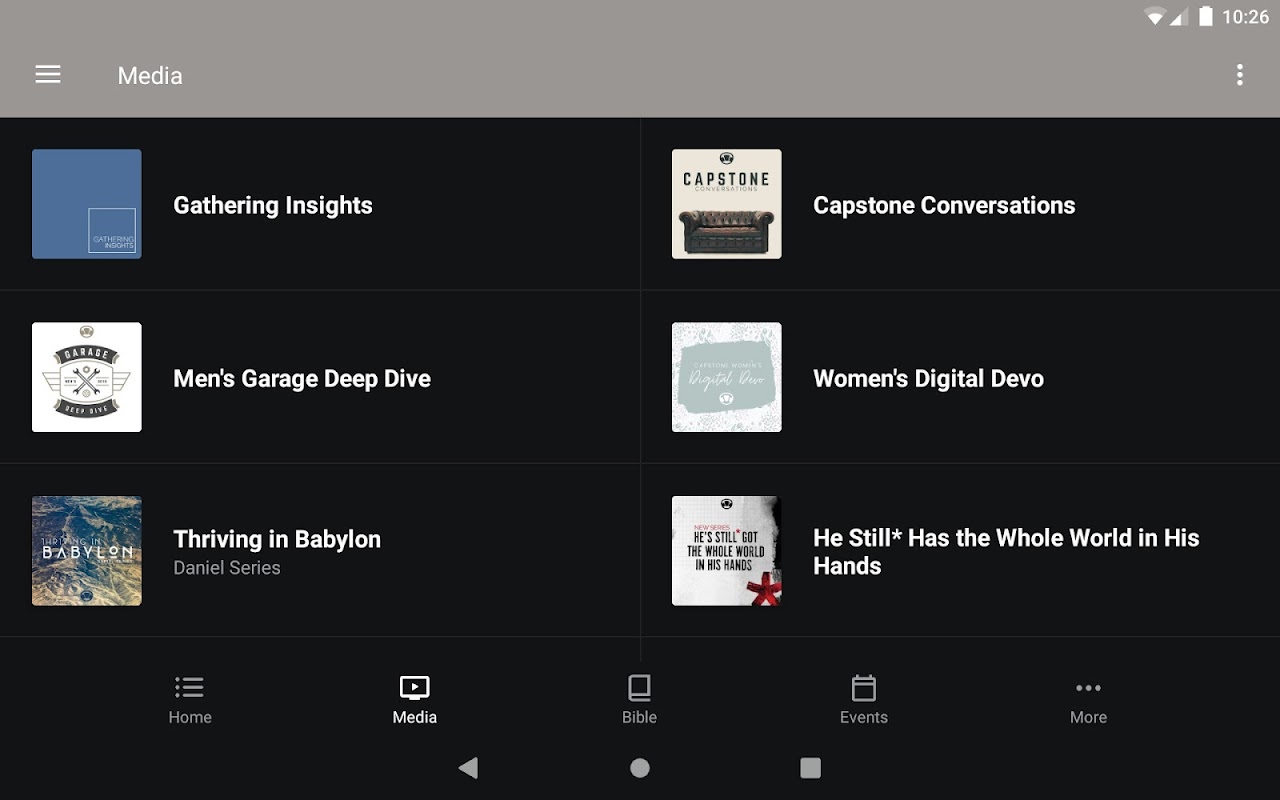Select the Daniel Series subtitle

pos(227,568)
